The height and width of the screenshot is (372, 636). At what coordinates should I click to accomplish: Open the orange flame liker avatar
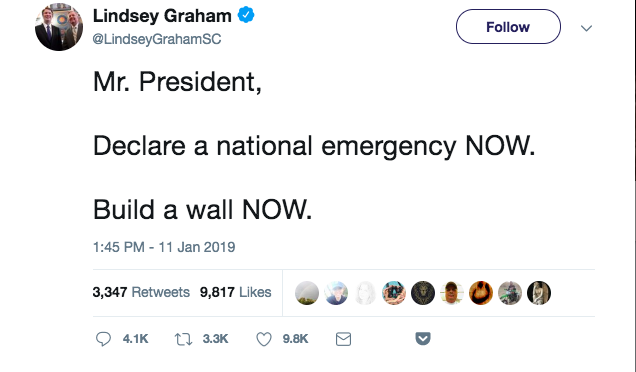point(481,293)
